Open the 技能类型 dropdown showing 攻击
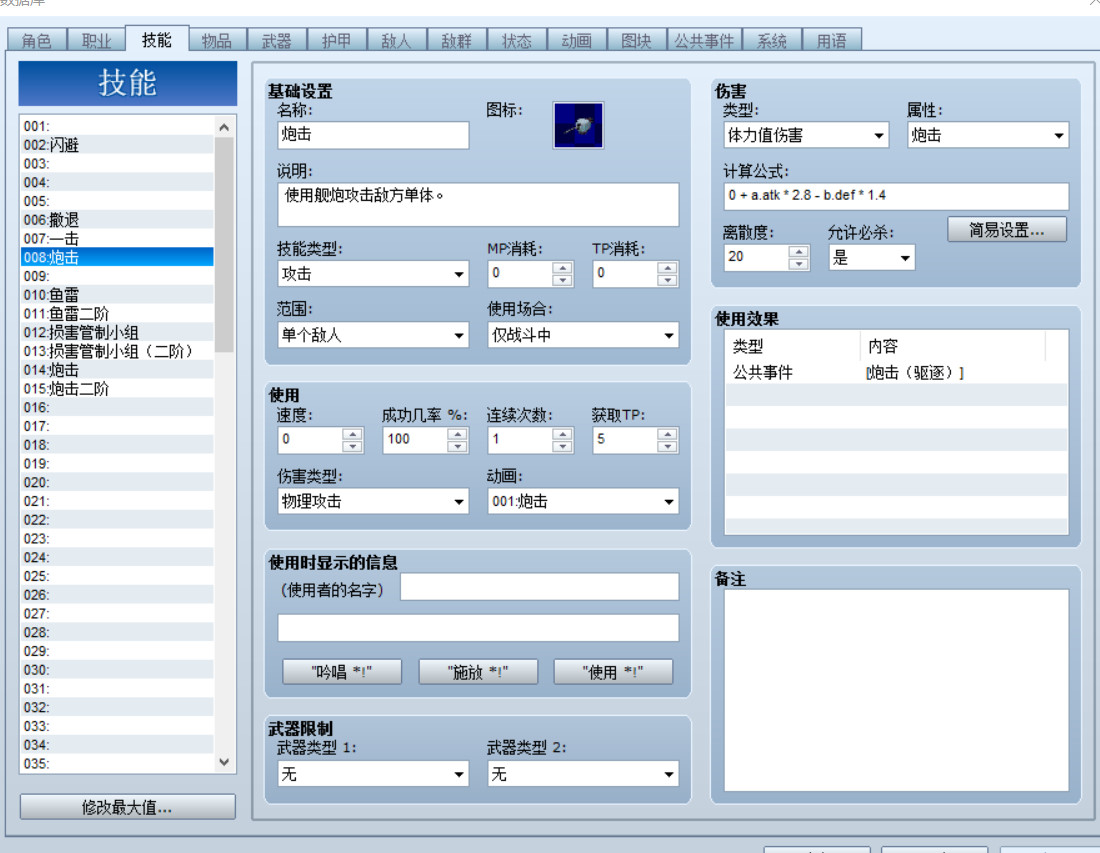The image size is (1100, 853). point(373,274)
